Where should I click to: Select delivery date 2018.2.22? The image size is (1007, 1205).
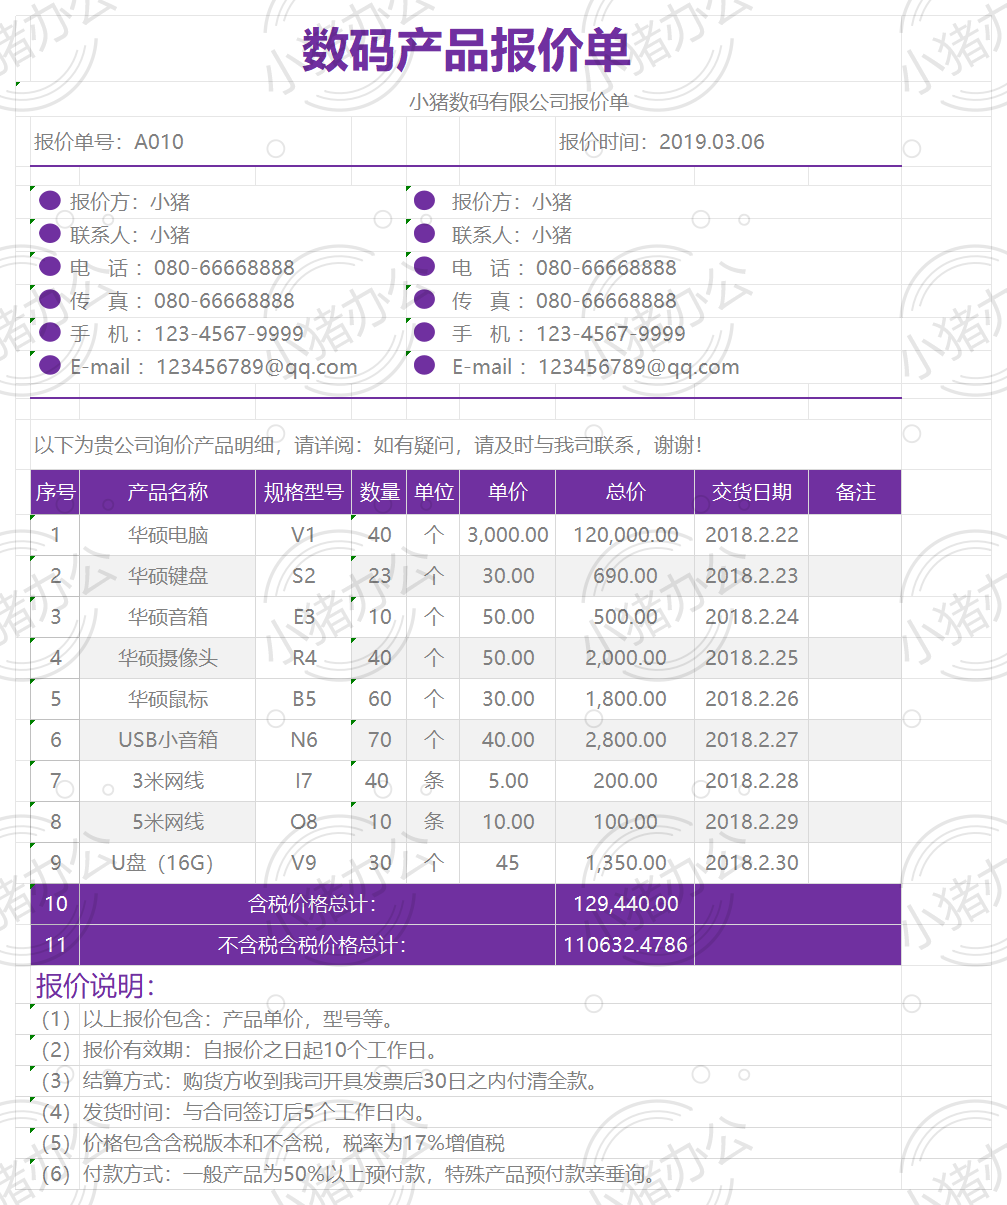pos(752,535)
